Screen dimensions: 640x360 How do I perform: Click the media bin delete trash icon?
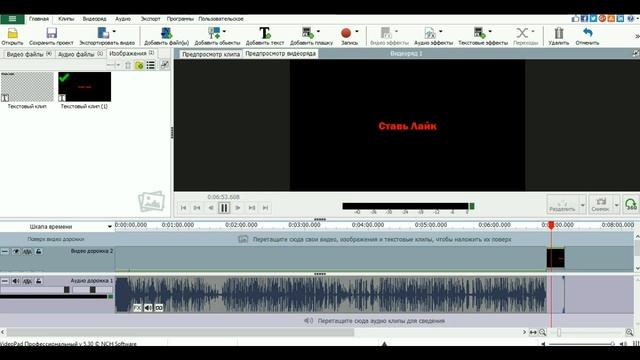pyautogui.click(x=128, y=65)
